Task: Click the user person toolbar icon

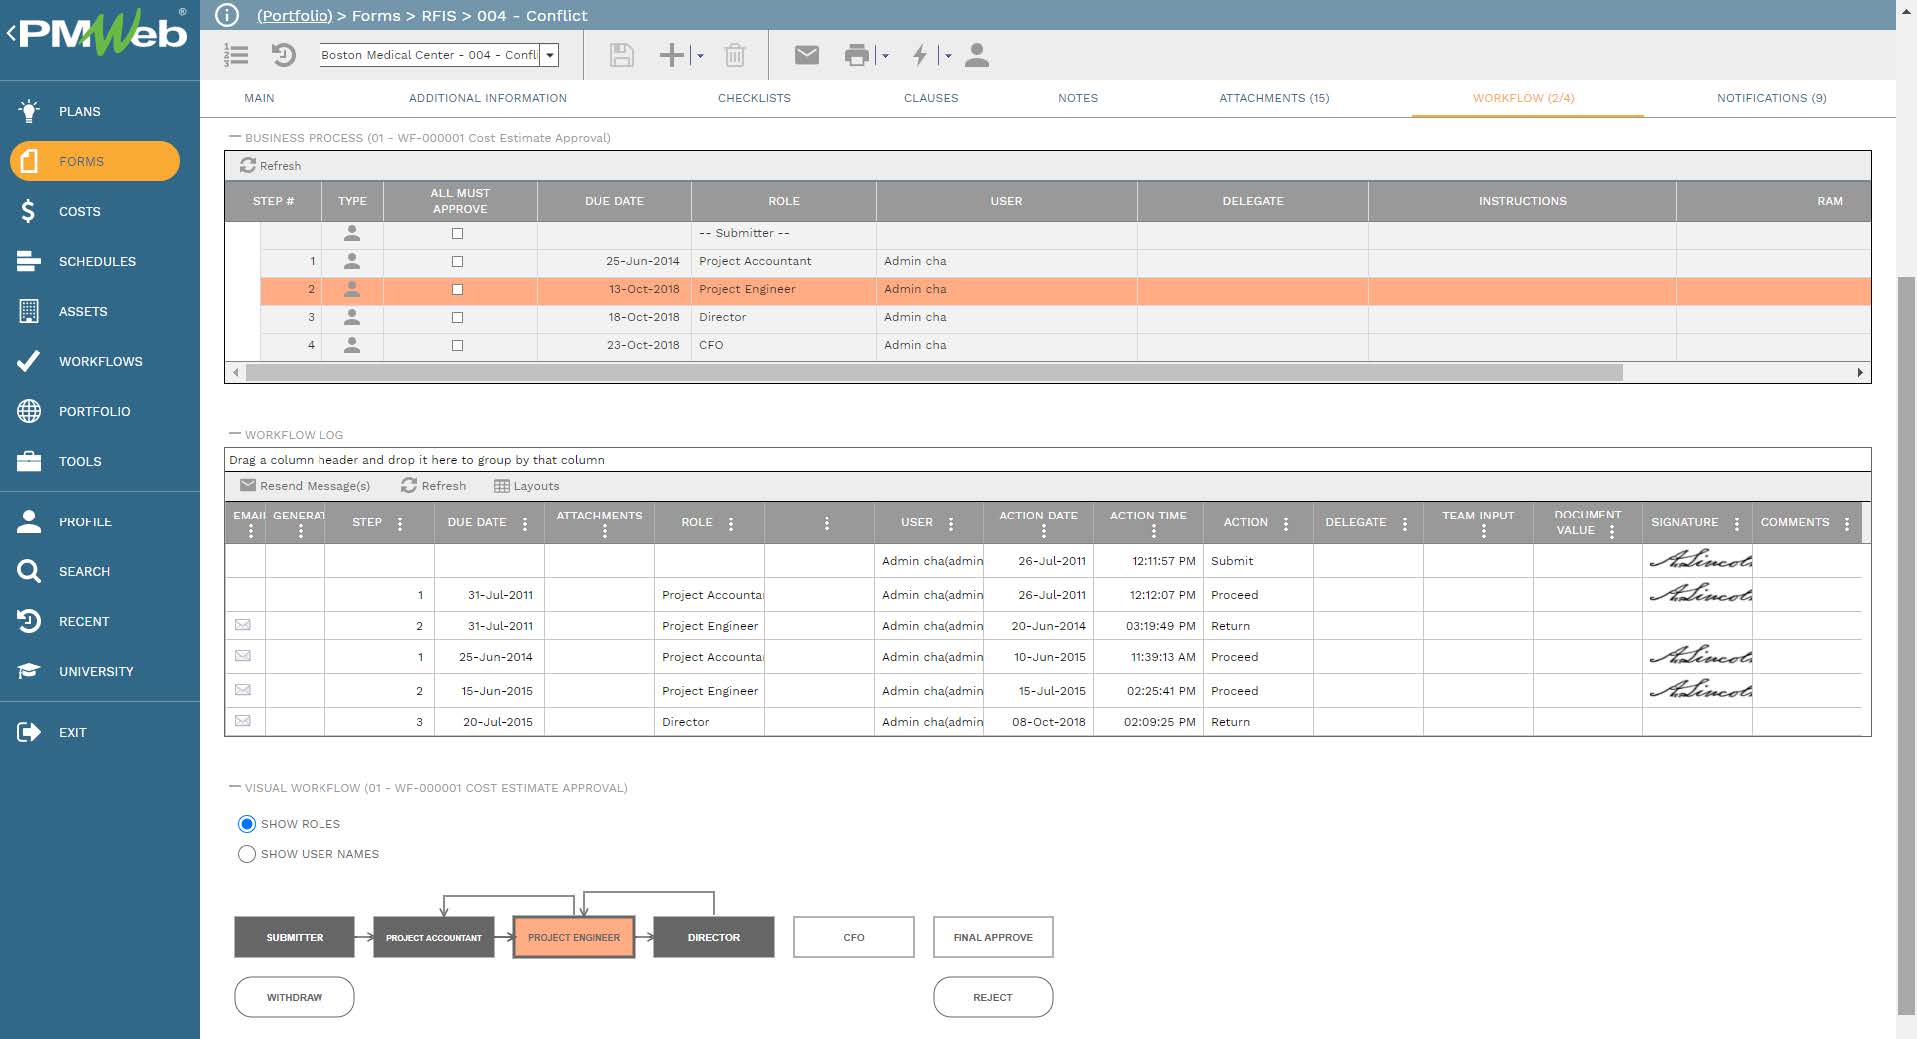Action: tap(977, 55)
